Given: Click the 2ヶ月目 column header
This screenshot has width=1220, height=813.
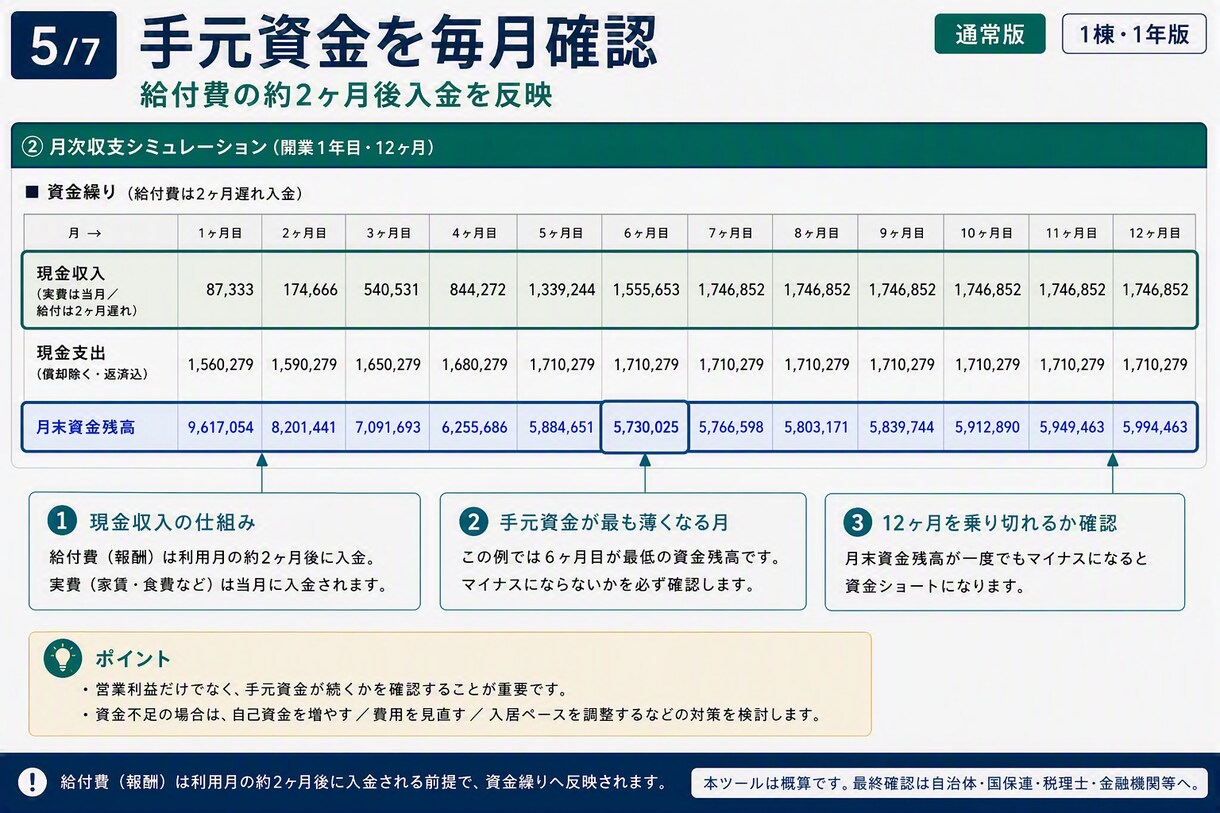Looking at the screenshot, I should [304, 233].
